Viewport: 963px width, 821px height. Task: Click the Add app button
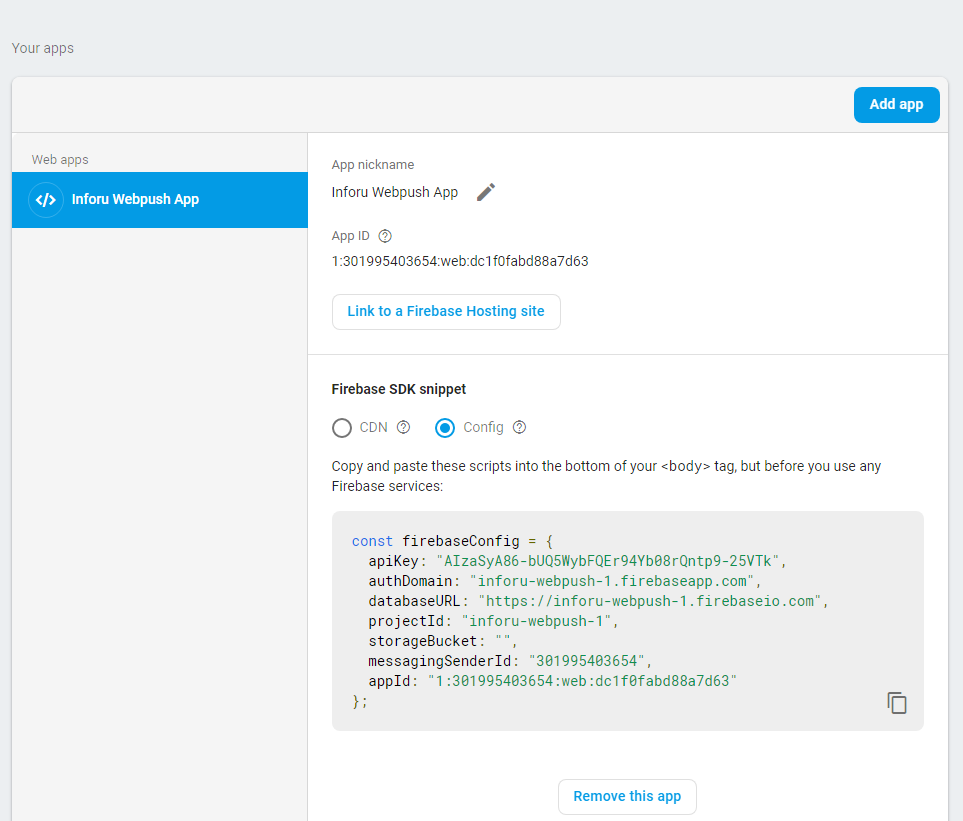[x=896, y=105]
